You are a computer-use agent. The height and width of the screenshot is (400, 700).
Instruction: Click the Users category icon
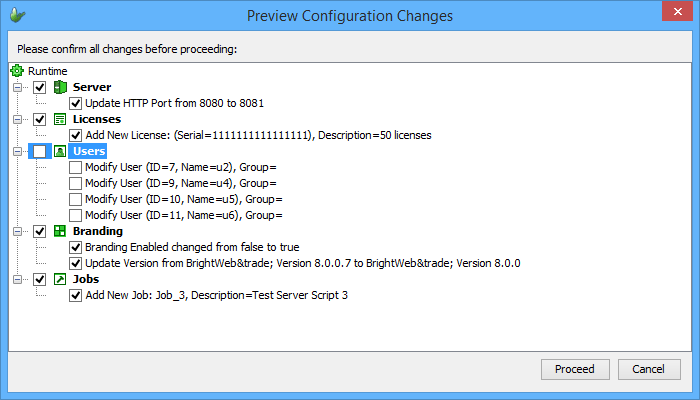(59, 152)
